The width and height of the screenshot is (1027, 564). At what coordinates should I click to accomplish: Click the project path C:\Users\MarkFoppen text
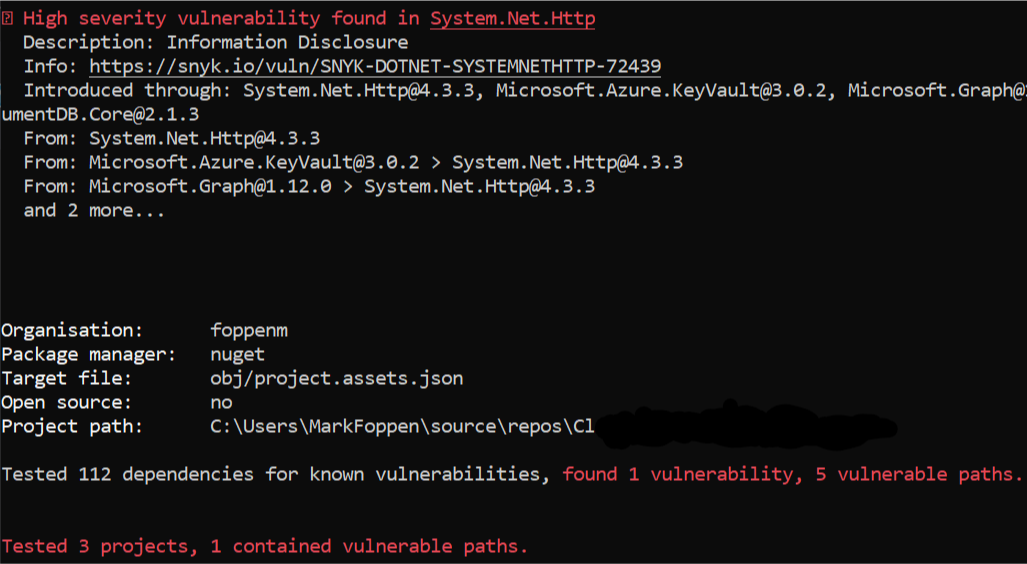[x=402, y=426]
